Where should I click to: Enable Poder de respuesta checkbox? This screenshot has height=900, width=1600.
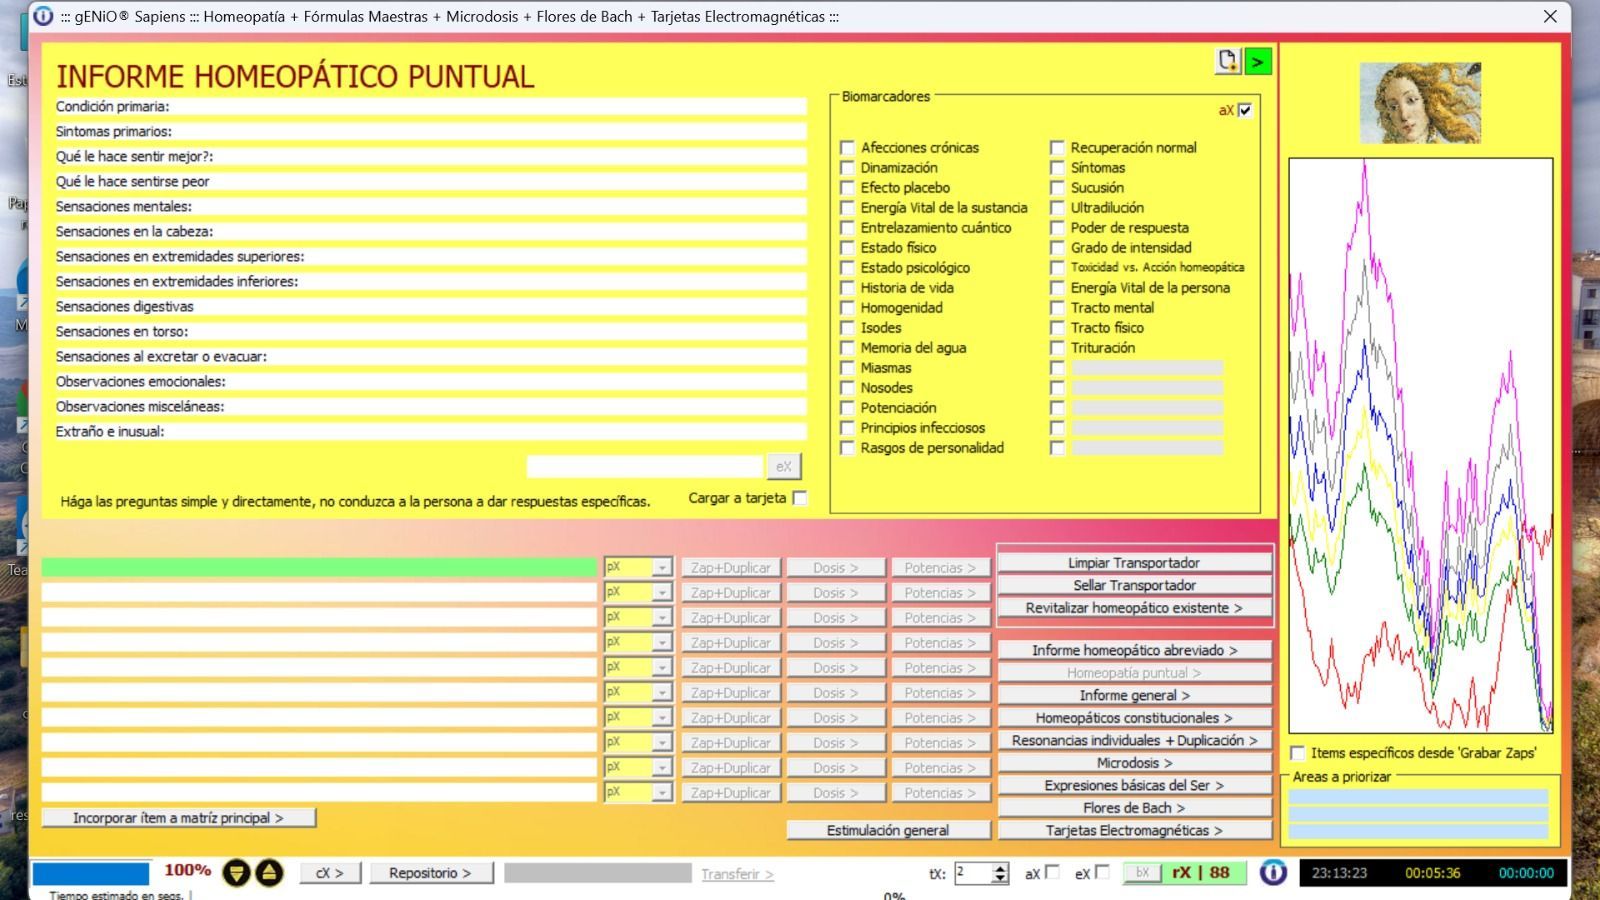(x=1057, y=227)
